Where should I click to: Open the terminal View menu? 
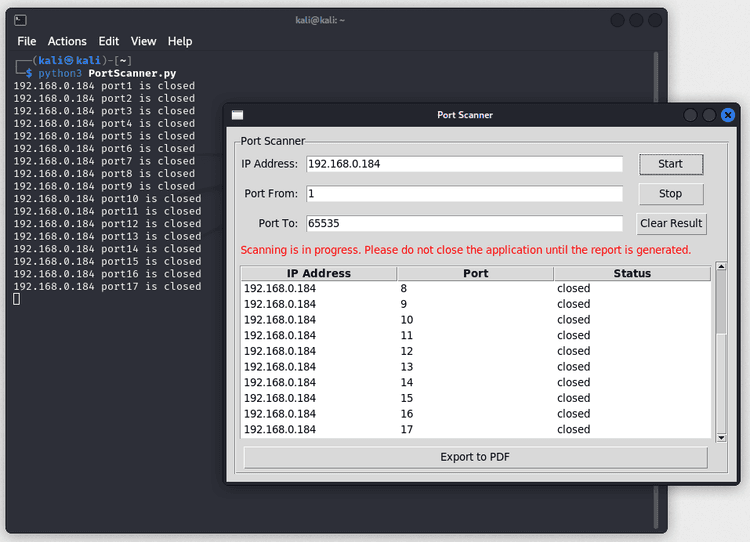tap(143, 41)
